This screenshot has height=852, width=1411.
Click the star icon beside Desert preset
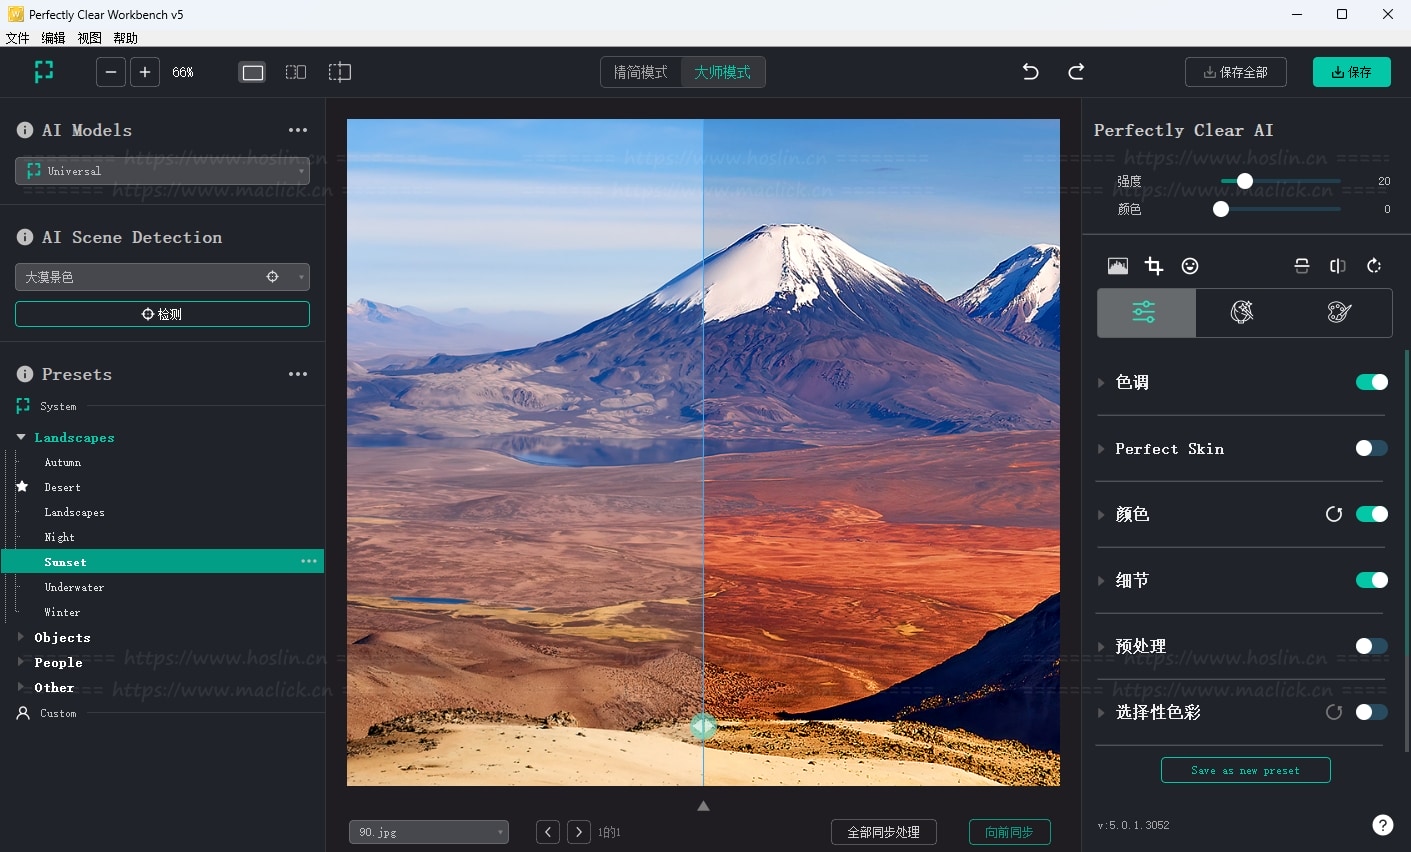[22, 487]
